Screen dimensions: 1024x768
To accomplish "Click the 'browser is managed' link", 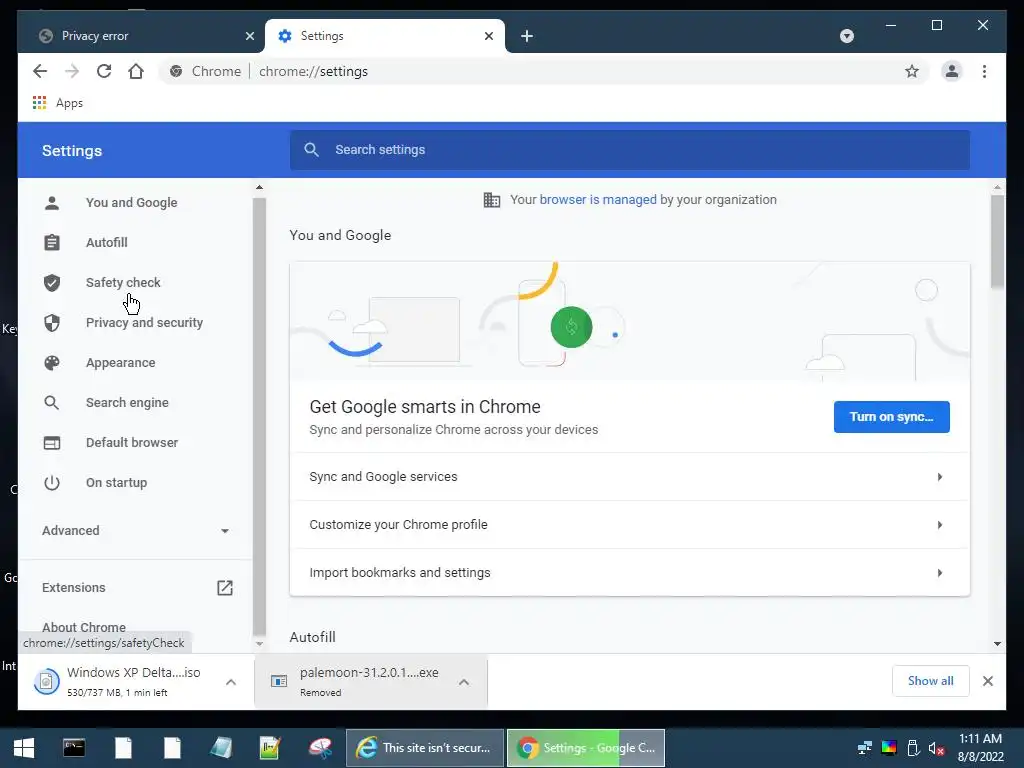I will (x=598, y=200).
